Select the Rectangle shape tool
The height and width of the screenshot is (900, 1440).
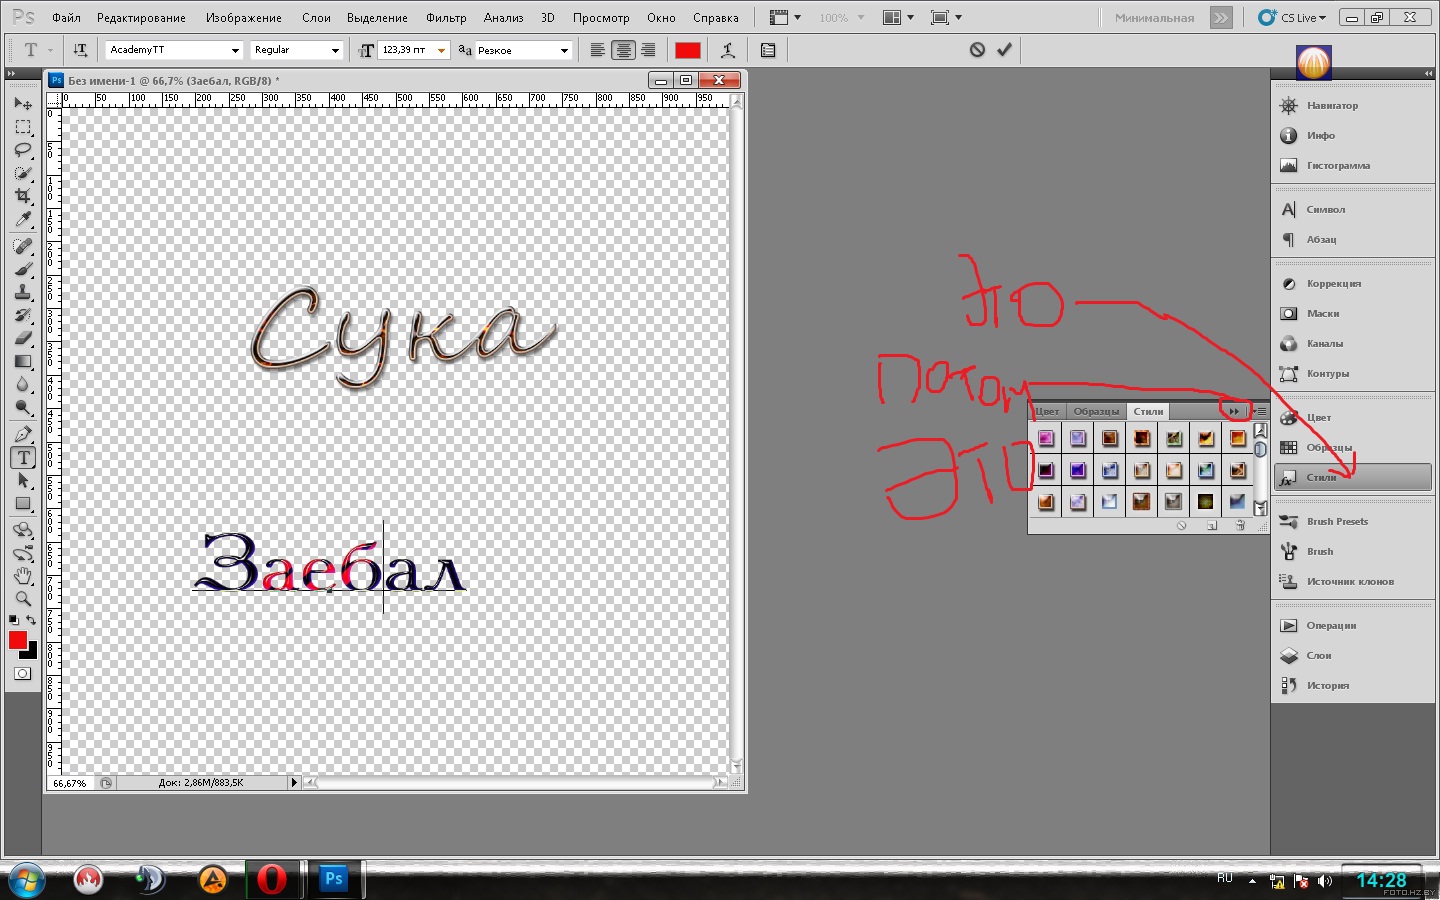(x=23, y=503)
